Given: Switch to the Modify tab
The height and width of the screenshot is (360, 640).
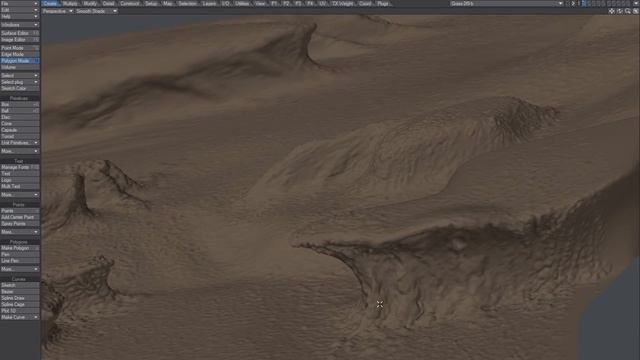Looking at the screenshot, I should pos(90,3).
